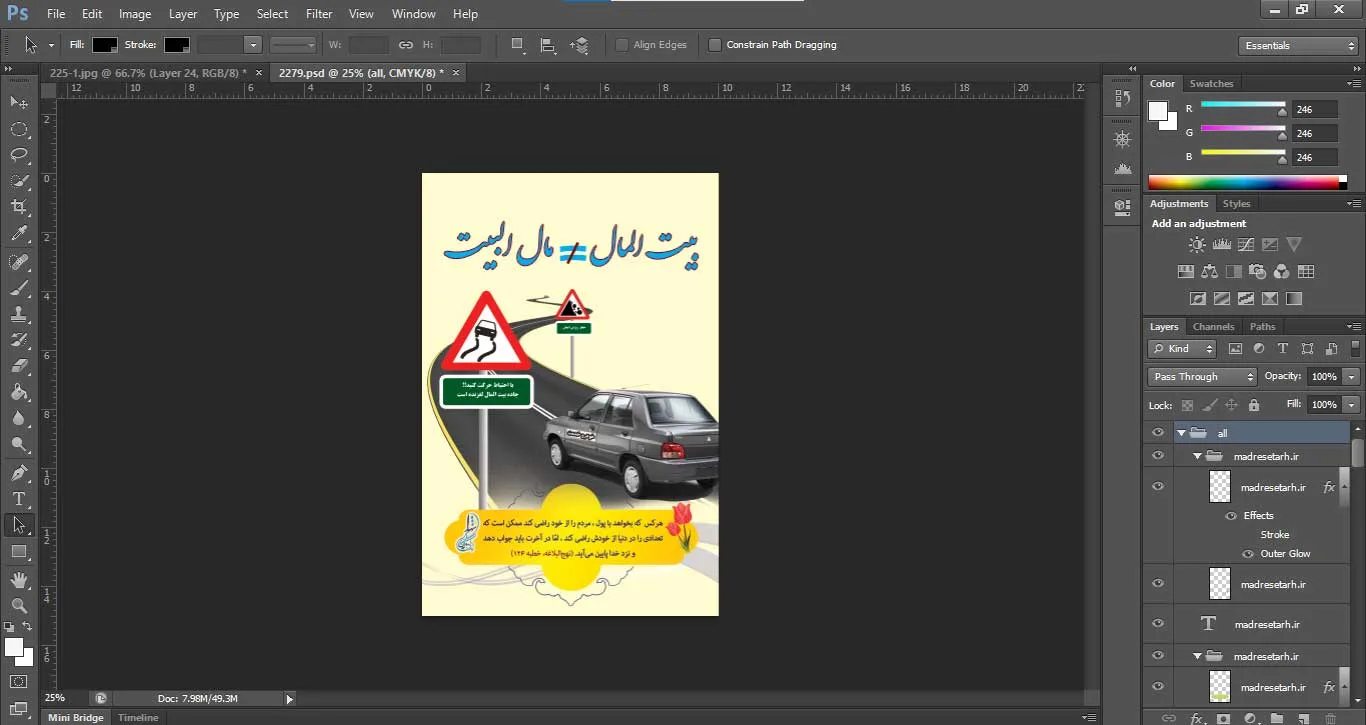Open the Essentials workspace dropdown
The width and height of the screenshot is (1366, 725).
click(1297, 45)
